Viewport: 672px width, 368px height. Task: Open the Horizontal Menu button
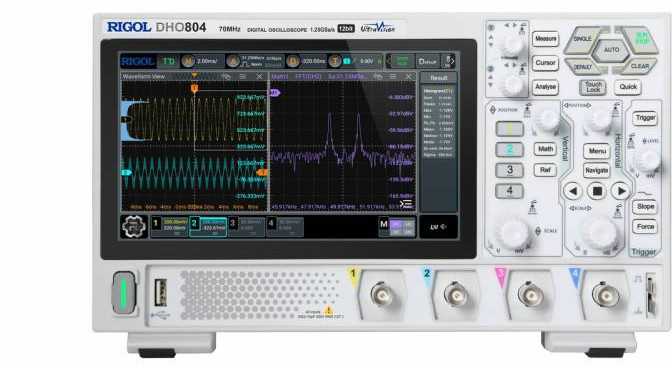click(597, 151)
